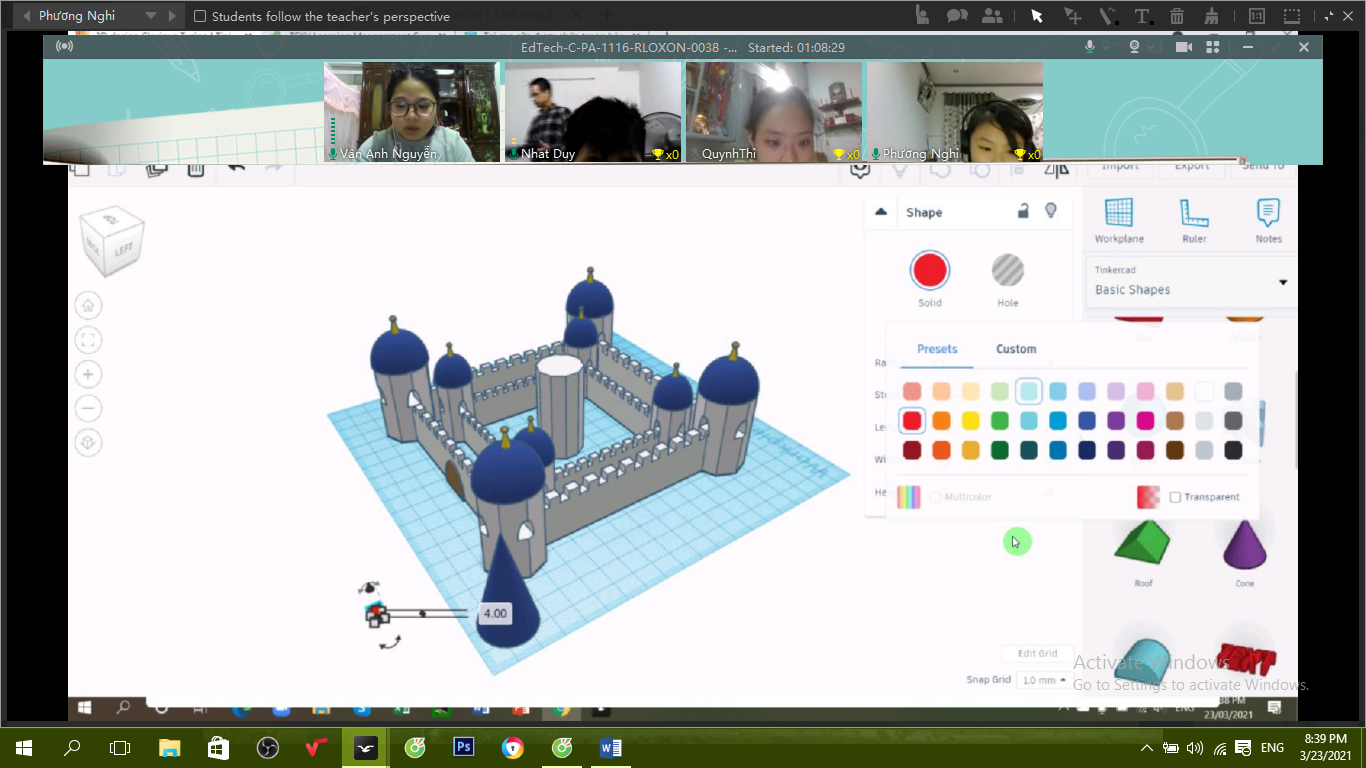Mute the microphone in meeting bar
The height and width of the screenshot is (768, 1366).
(1091, 47)
